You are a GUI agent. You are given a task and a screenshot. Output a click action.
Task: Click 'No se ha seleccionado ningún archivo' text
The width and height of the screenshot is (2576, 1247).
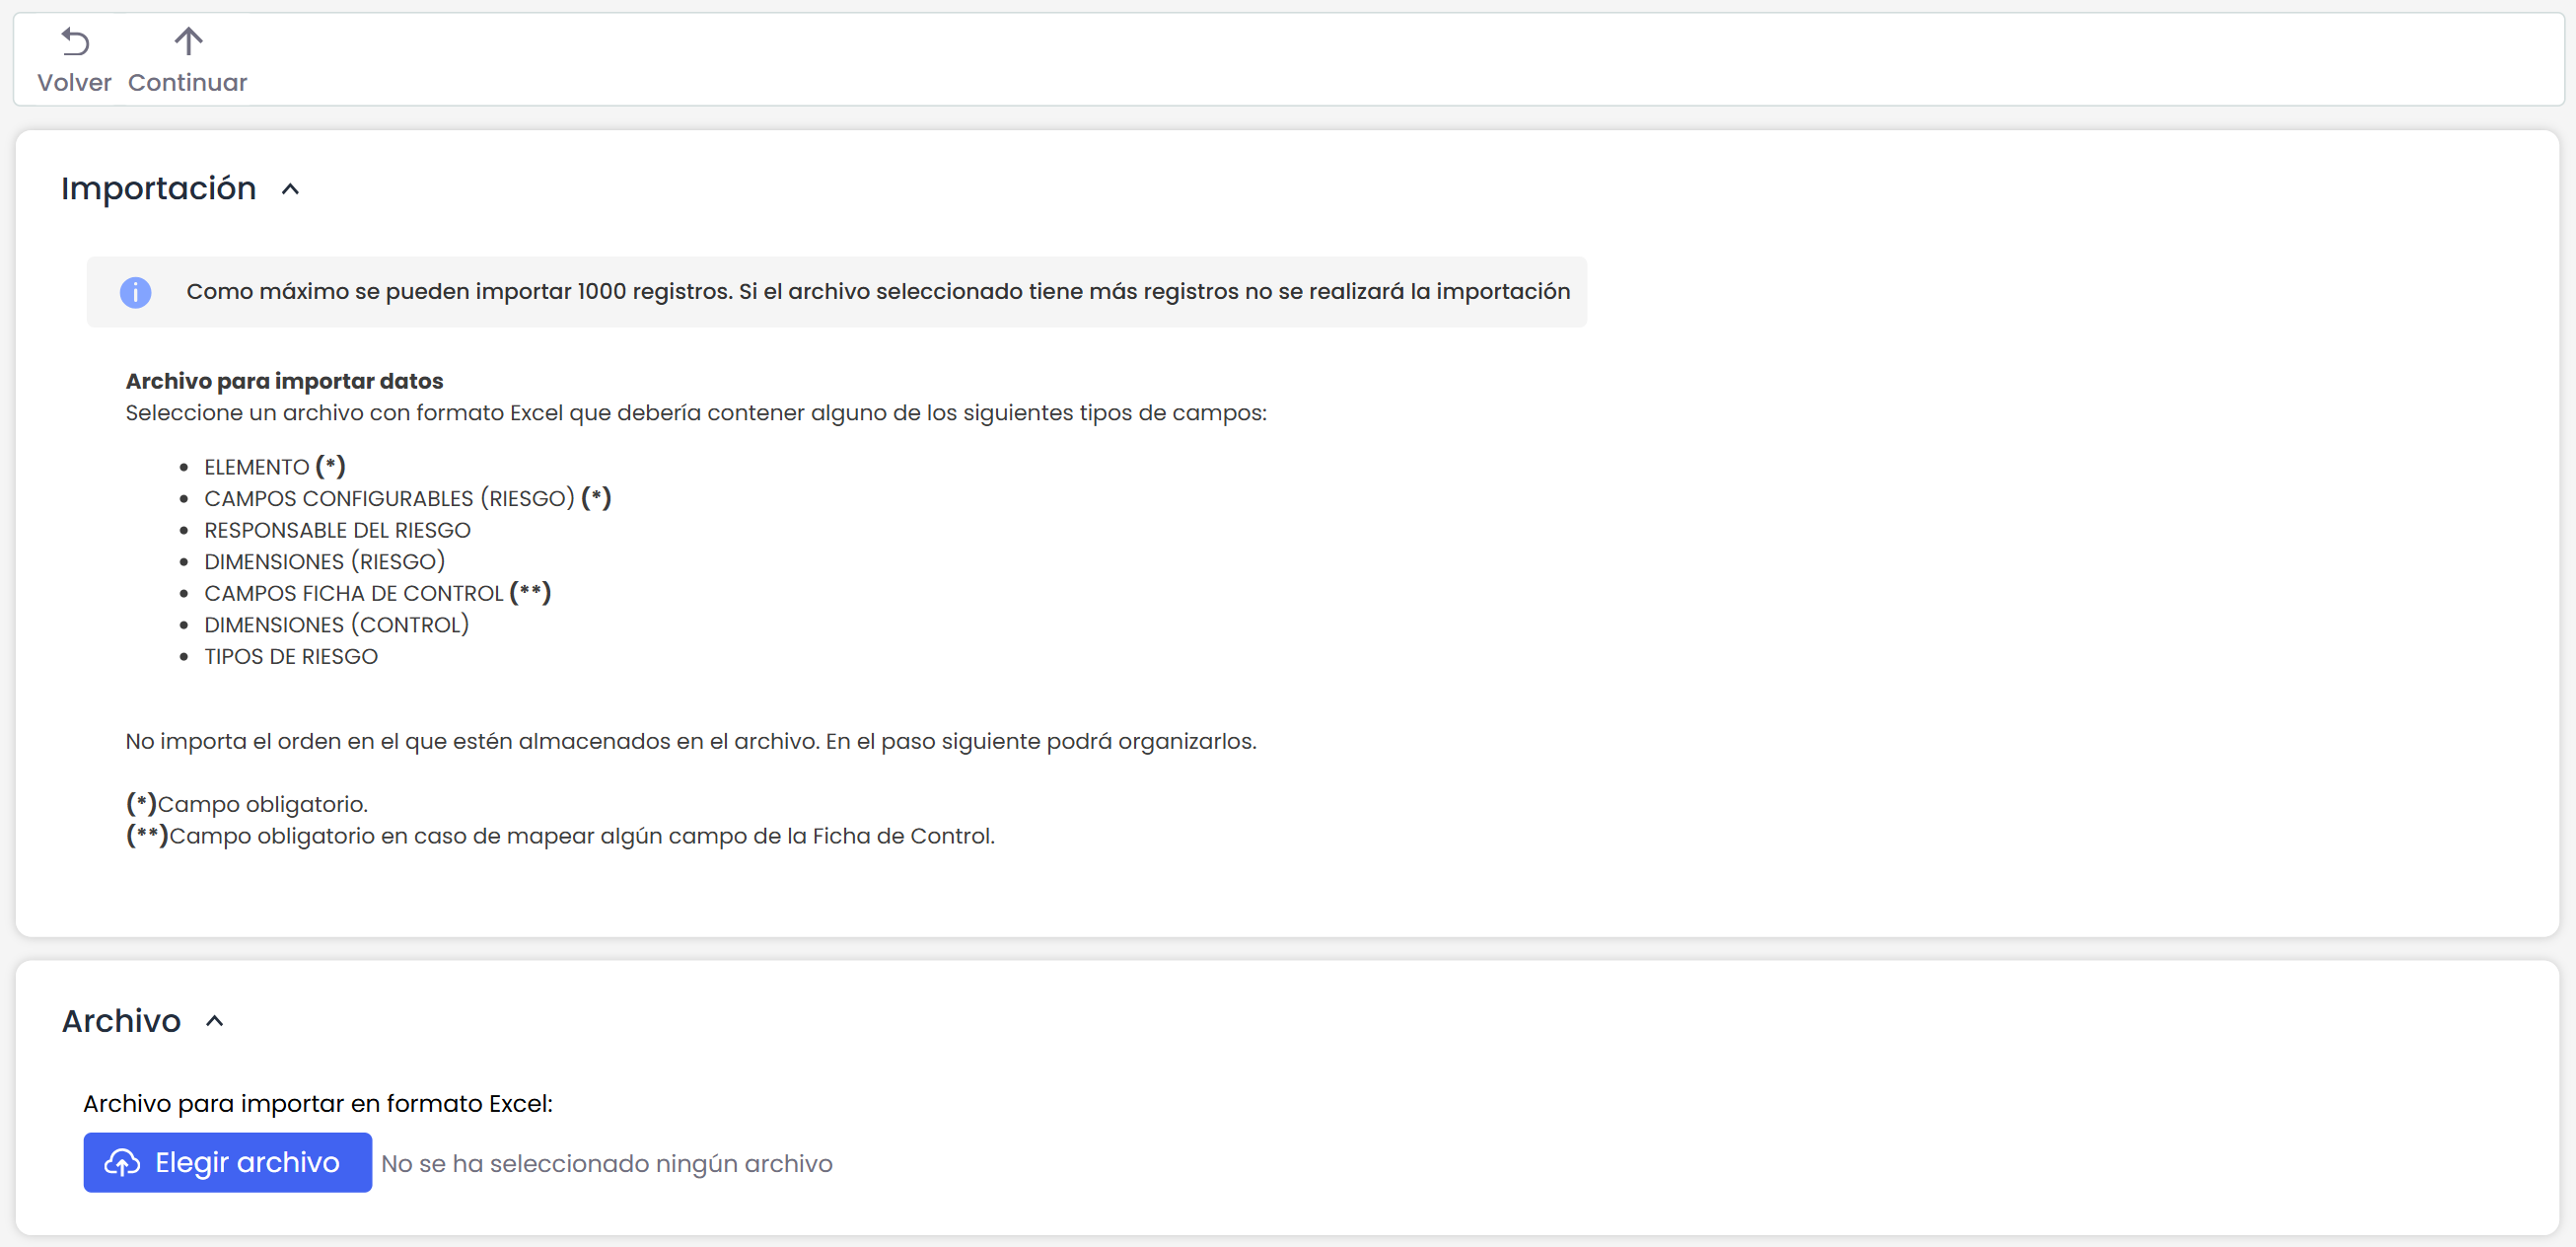click(607, 1163)
